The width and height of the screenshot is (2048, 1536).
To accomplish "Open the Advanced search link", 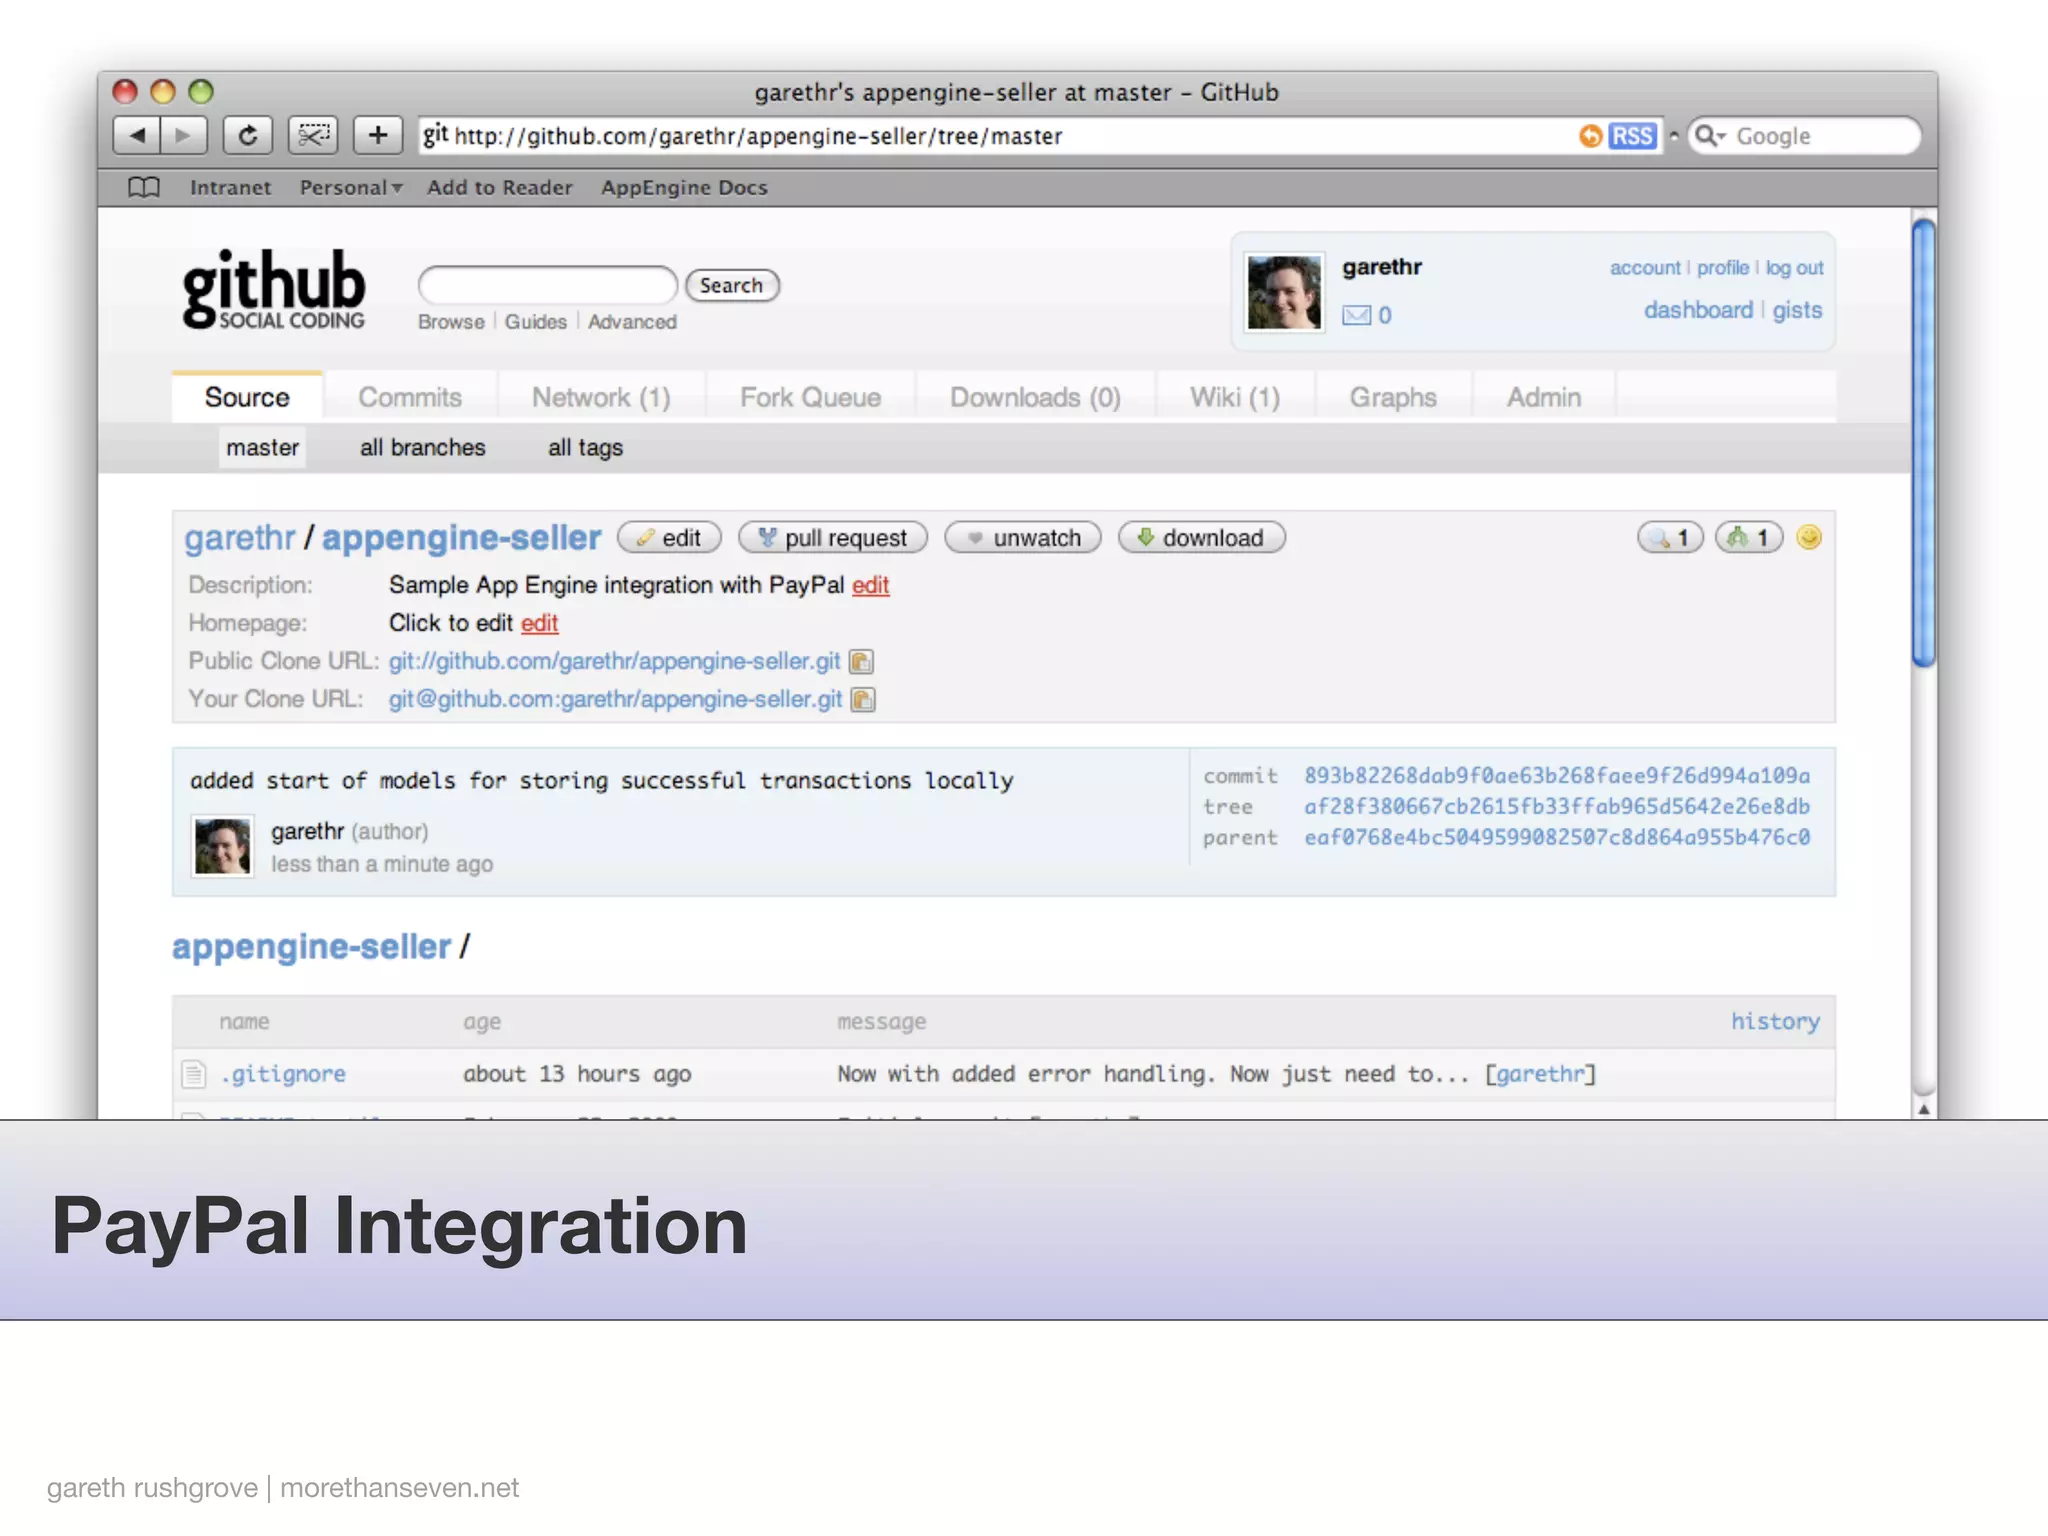I will tap(632, 322).
